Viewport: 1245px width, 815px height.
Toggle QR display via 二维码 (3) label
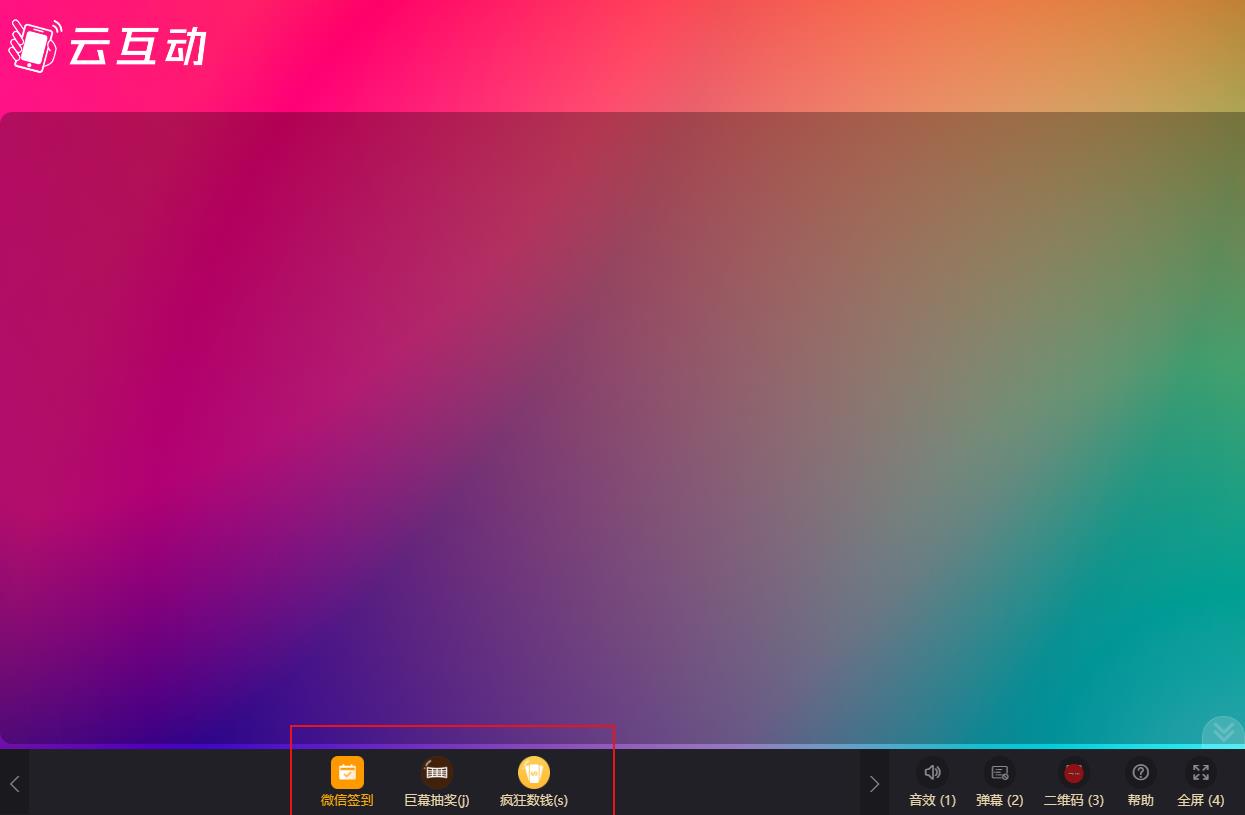[1073, 800]
